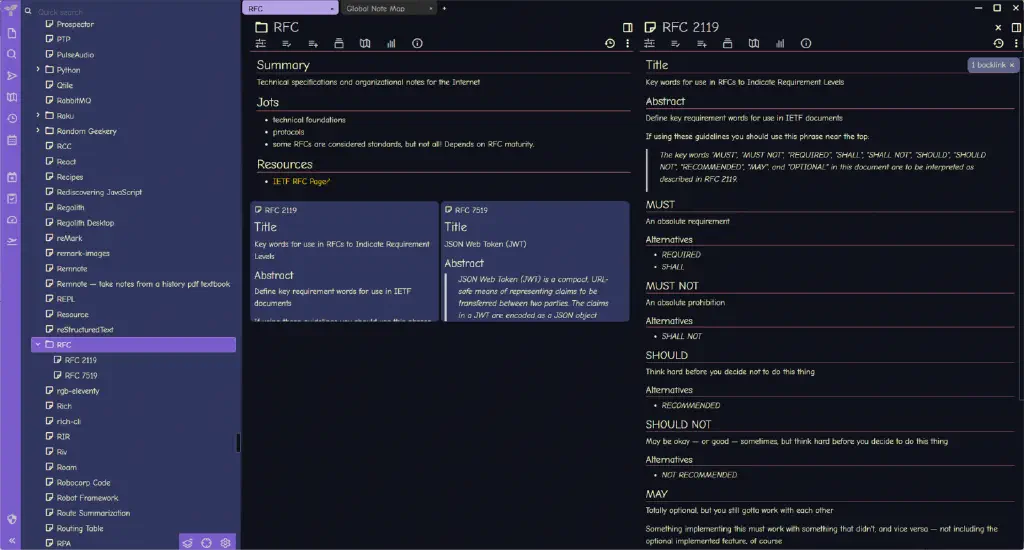Viewport: 1024px width, 550px height.
Task: Collapse the RFC folder in tree
Action: click(x=38, y=344)
